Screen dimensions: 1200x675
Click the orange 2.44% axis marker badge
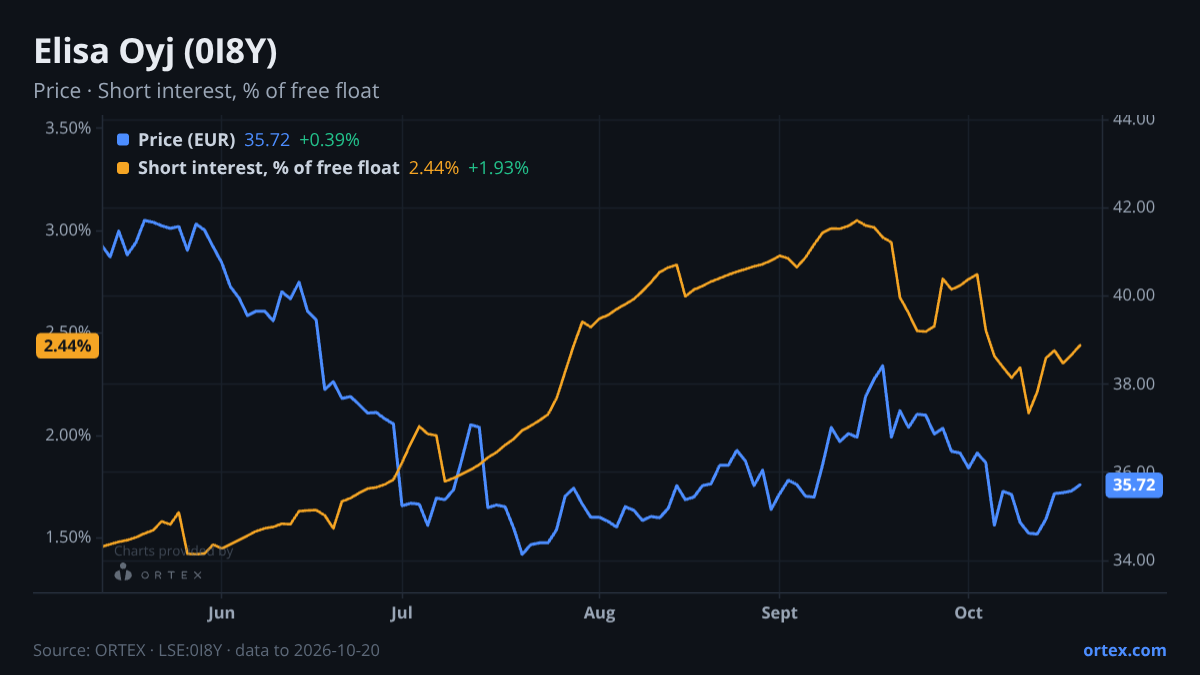pyautogui.click(x=68, y=346)
